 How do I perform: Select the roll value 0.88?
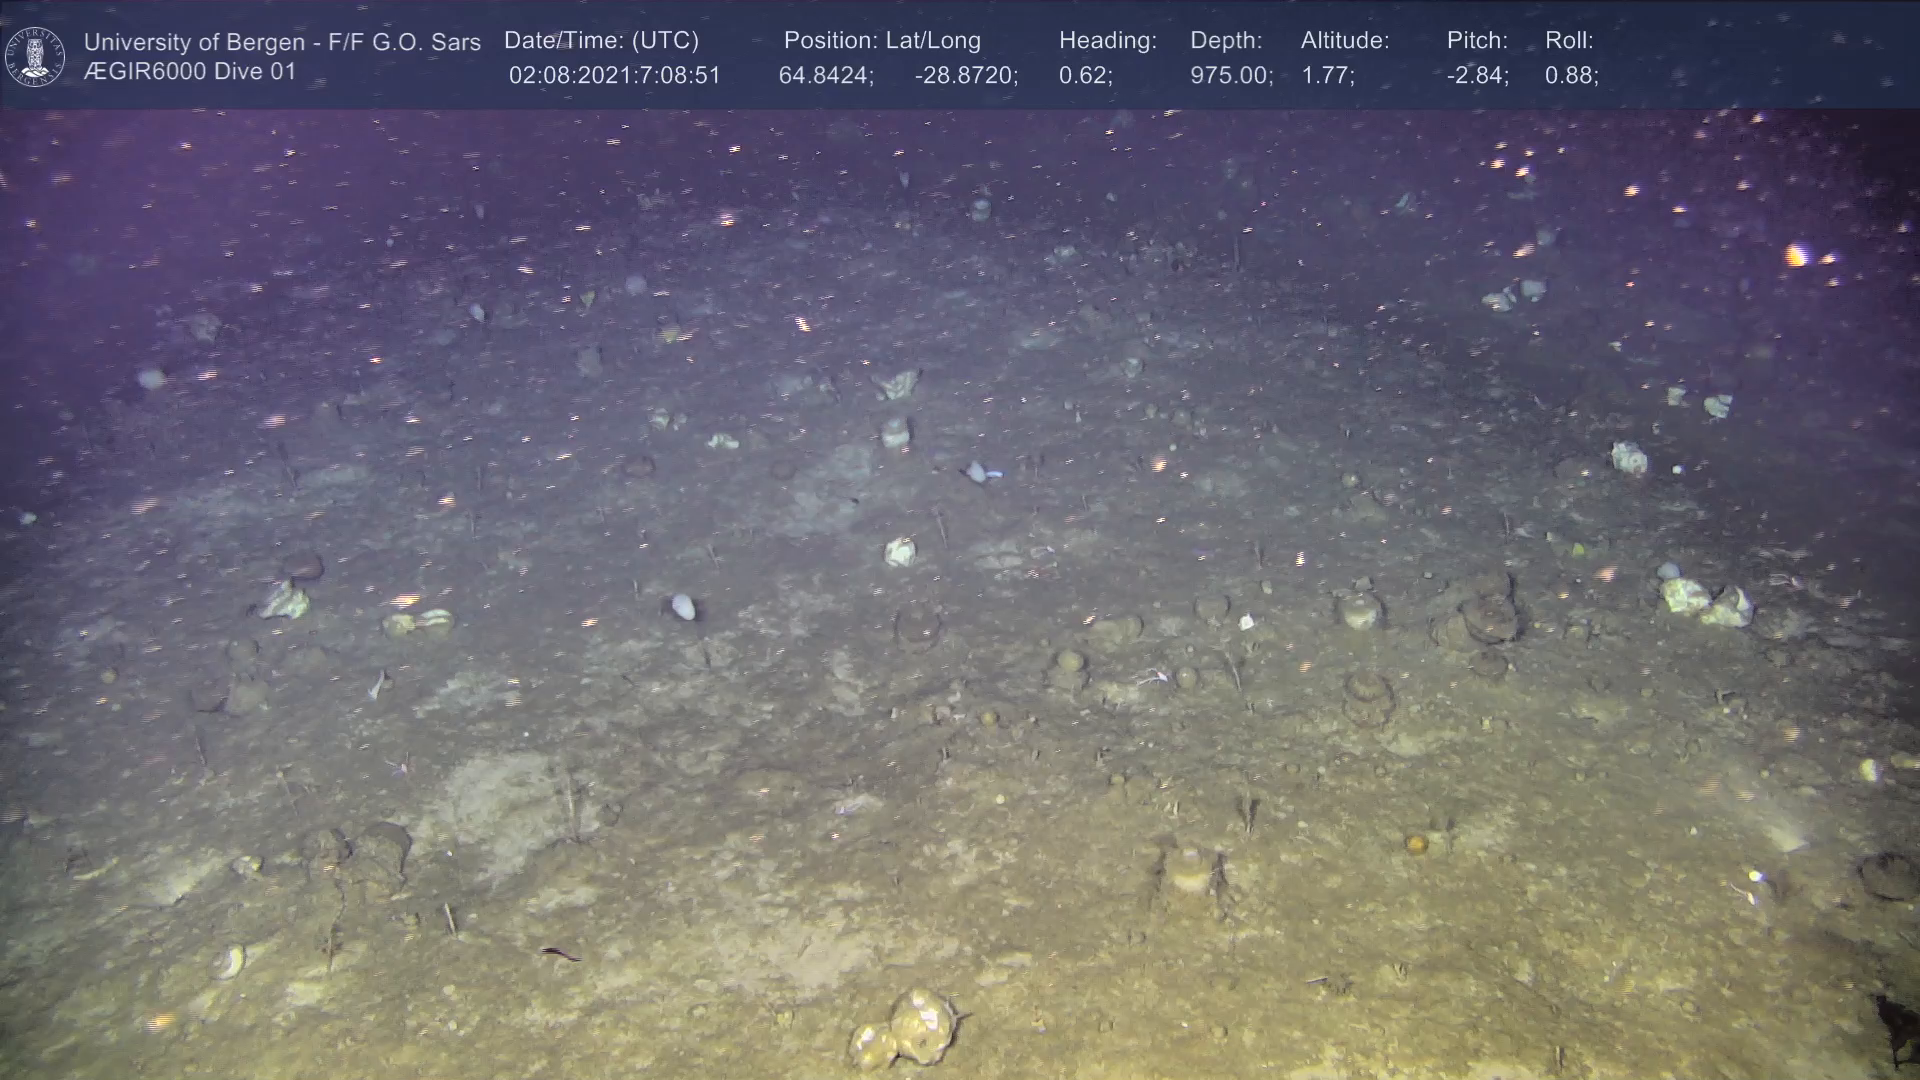pos(1570,76)
